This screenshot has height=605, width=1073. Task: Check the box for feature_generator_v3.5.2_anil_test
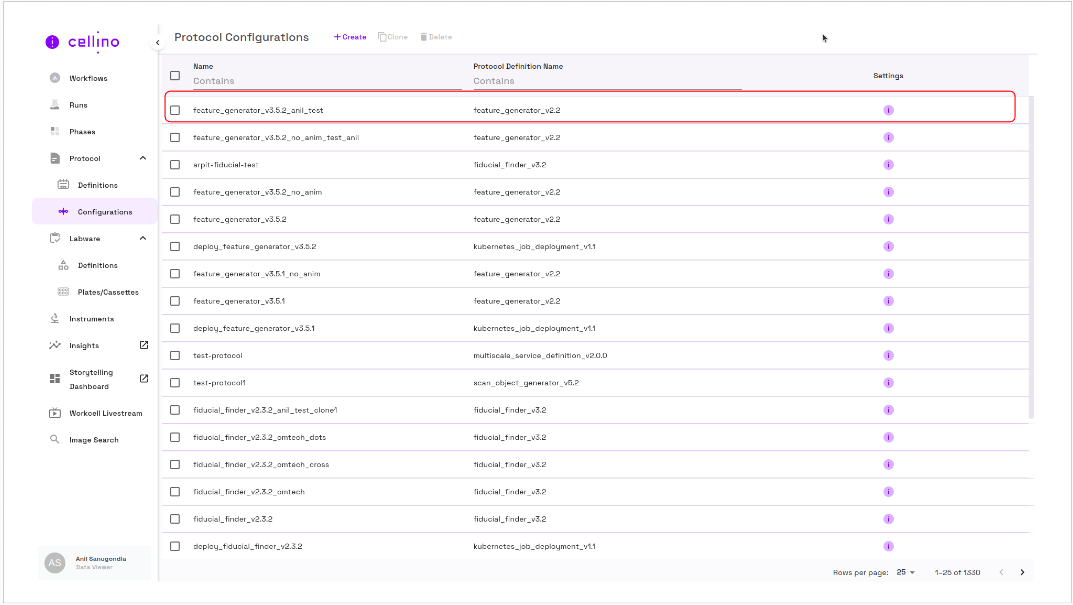point(175,110)
